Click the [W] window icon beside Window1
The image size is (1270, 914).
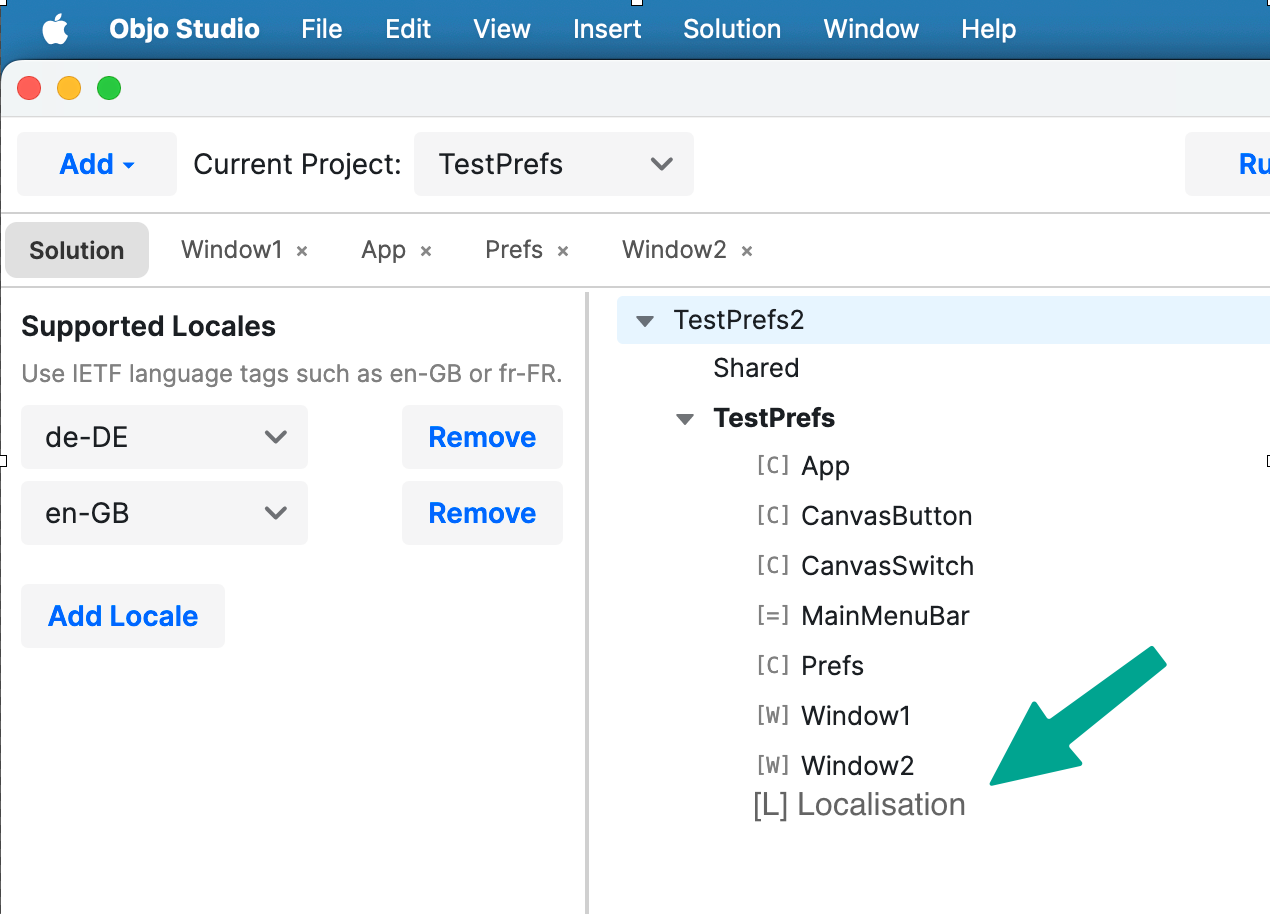click(x=773, y=715)
